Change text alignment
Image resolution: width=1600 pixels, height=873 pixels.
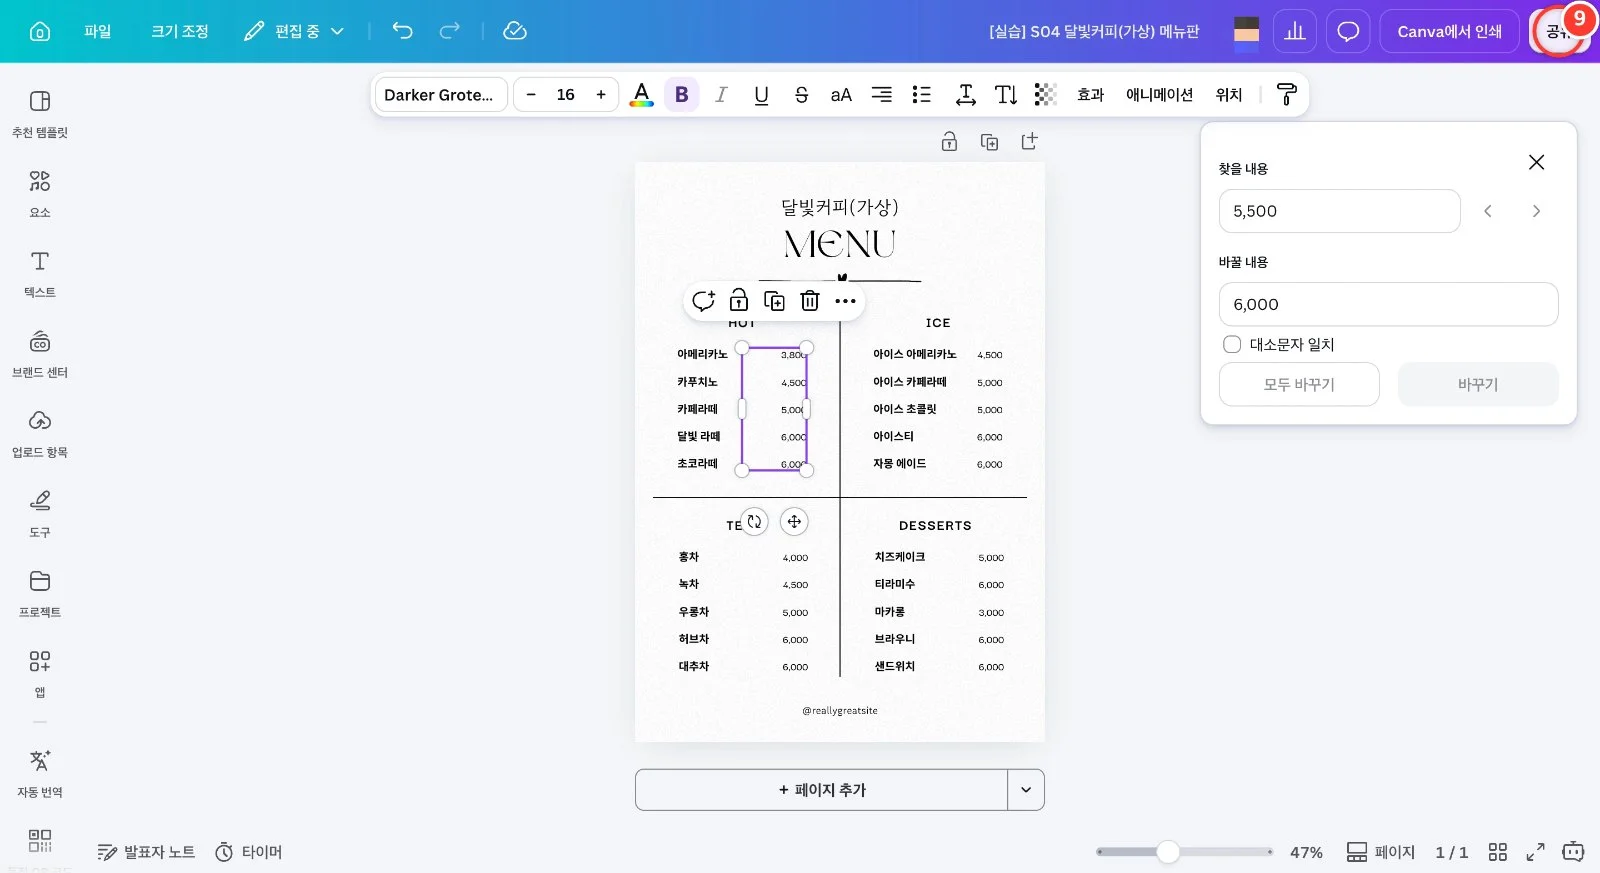pyautogui.click(x=881, y=95)
